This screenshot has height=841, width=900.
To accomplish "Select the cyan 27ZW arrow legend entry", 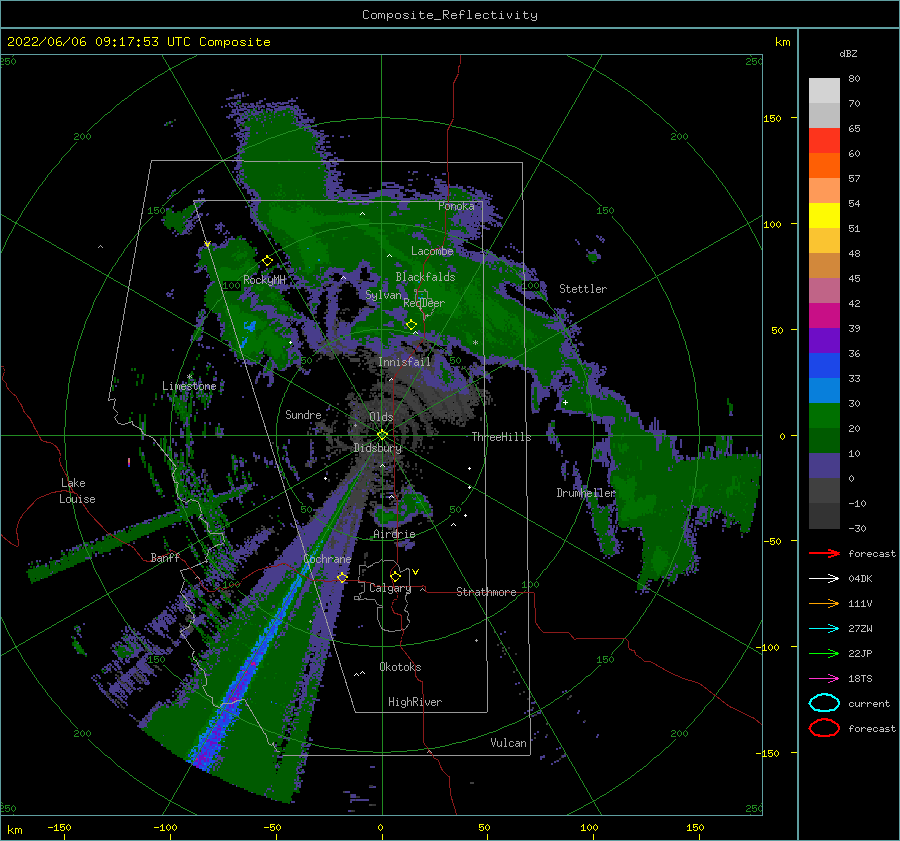I will (x=824, y=629).
